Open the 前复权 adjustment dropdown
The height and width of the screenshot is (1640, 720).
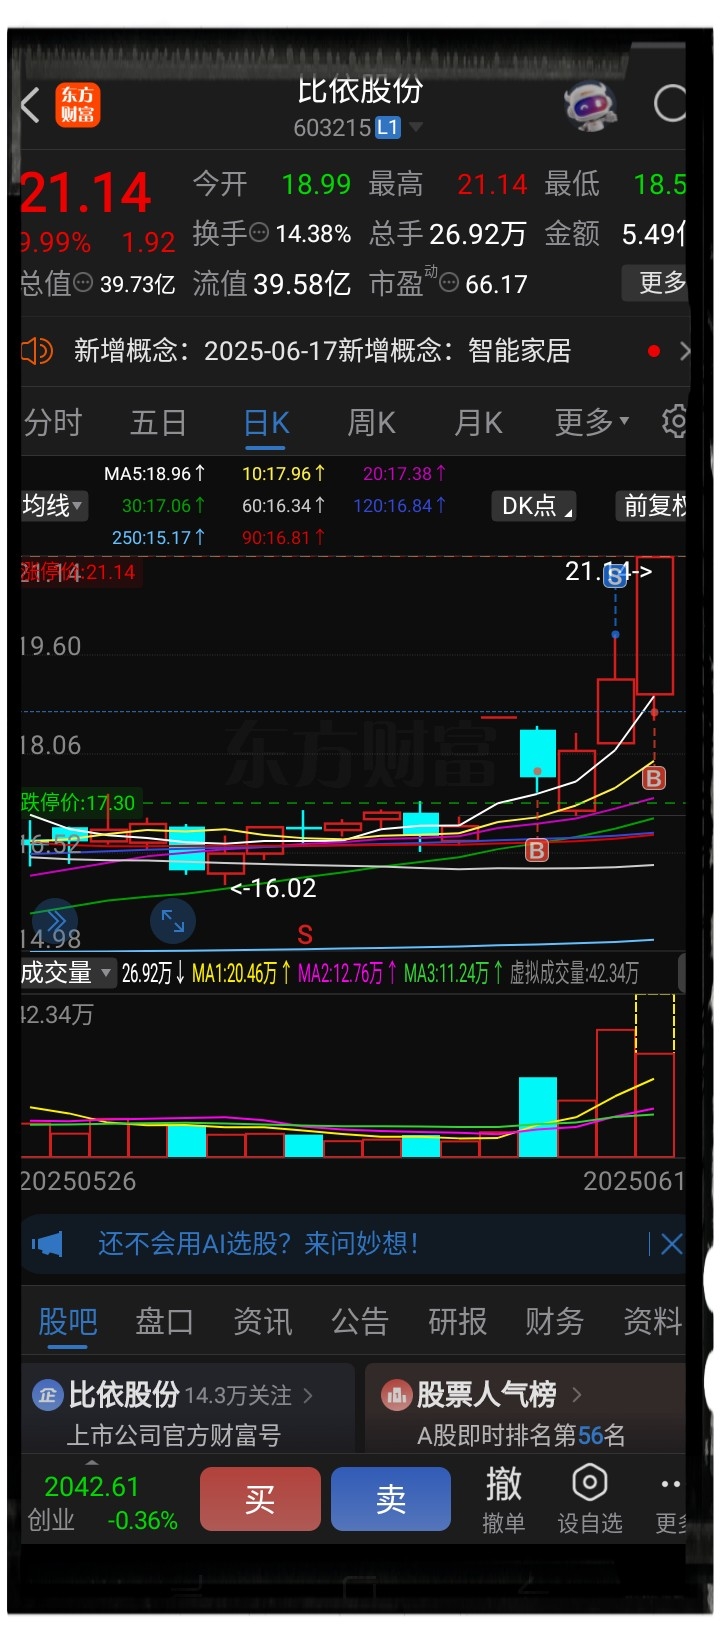650,506
